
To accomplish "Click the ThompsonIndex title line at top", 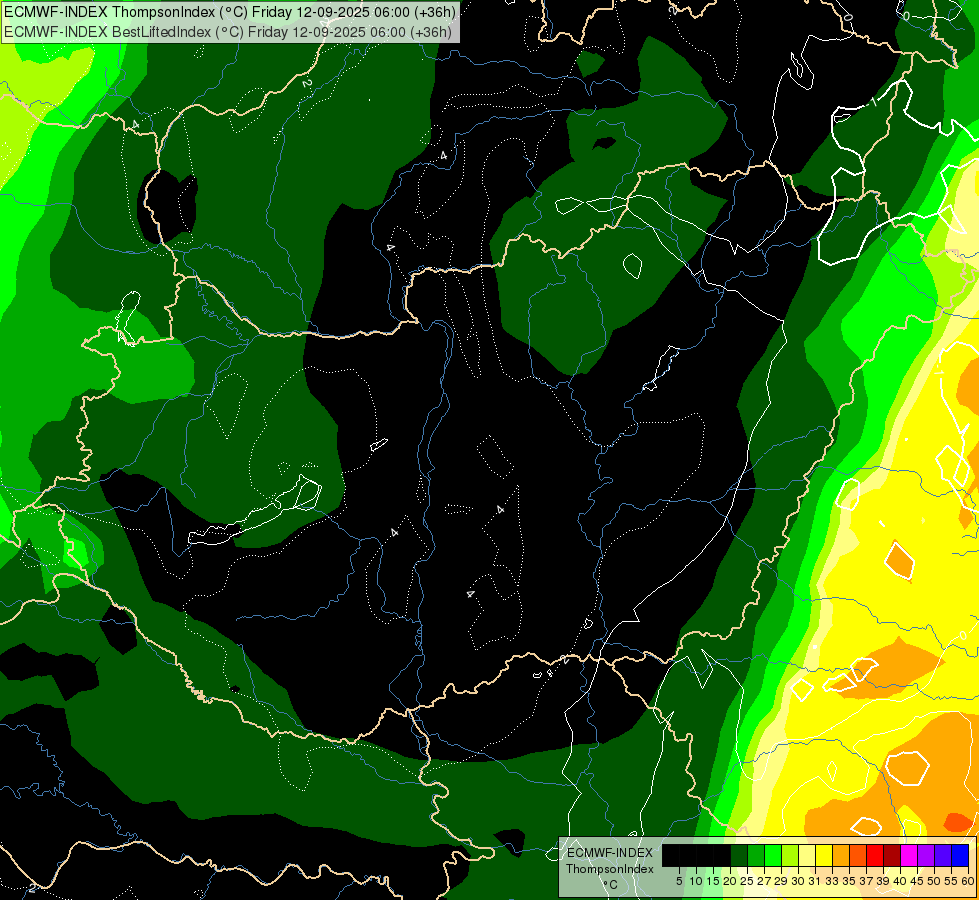I will [x=230, y=11].
